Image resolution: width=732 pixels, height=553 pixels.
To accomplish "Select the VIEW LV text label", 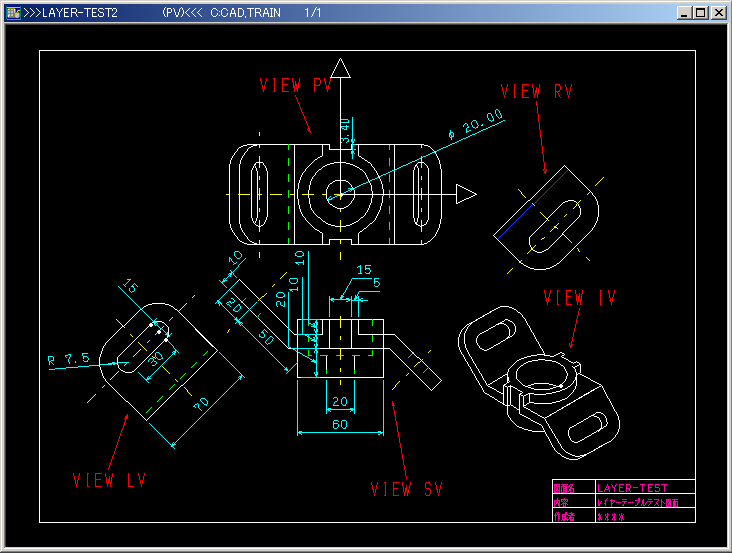I will (110, 480).
